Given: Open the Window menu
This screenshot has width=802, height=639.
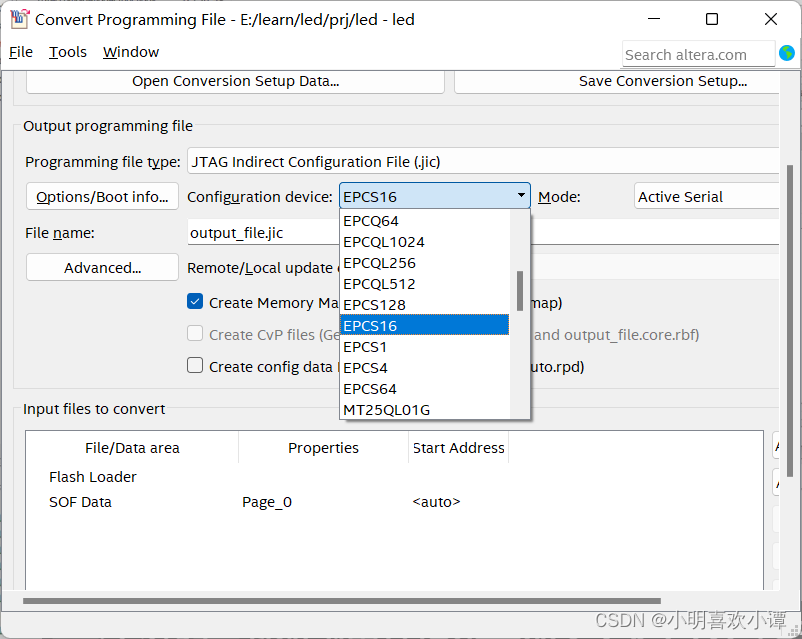Looking at the screenshot, I should click(x=131, y=52).
